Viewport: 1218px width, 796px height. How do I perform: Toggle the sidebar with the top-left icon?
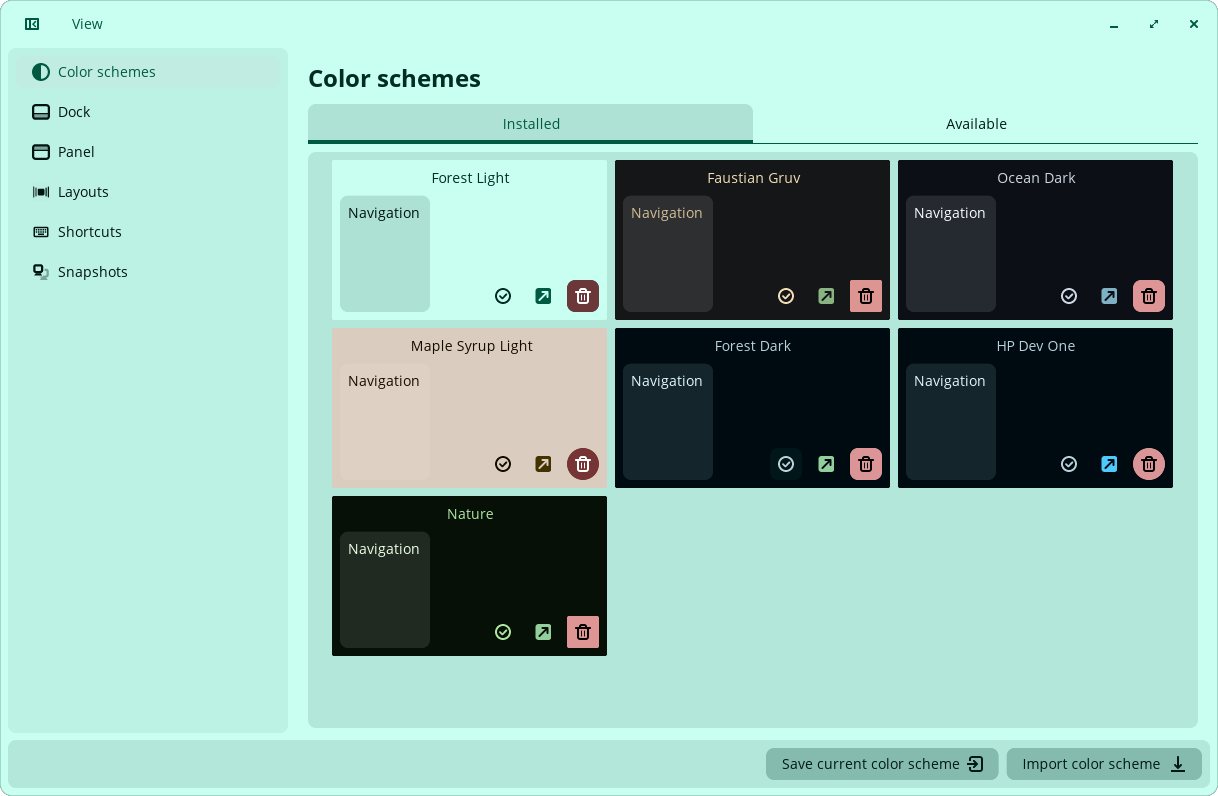click(32, 24)
